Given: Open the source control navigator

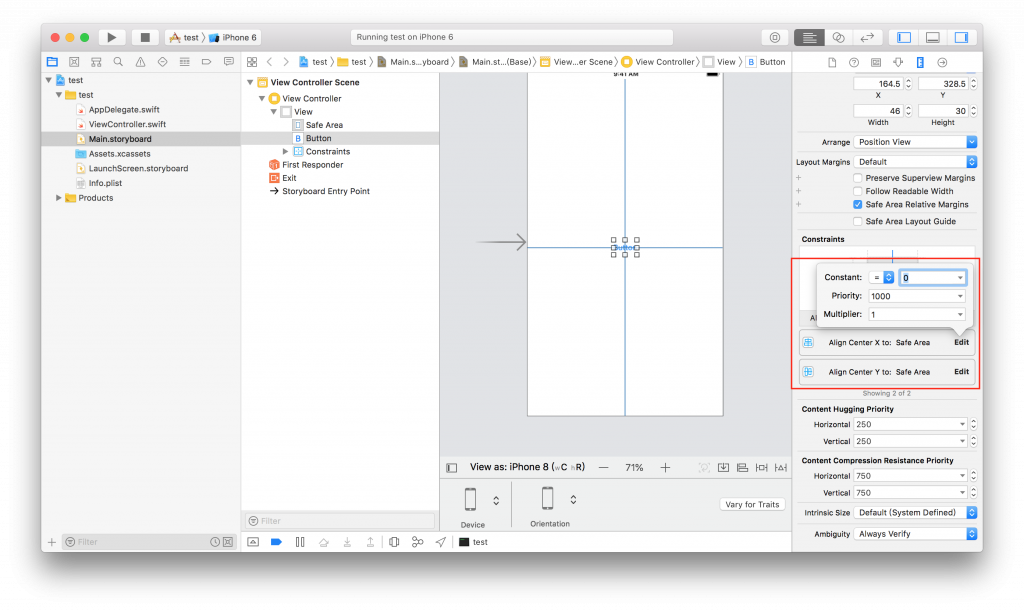Looking at the screenshot, I should 74,62.
